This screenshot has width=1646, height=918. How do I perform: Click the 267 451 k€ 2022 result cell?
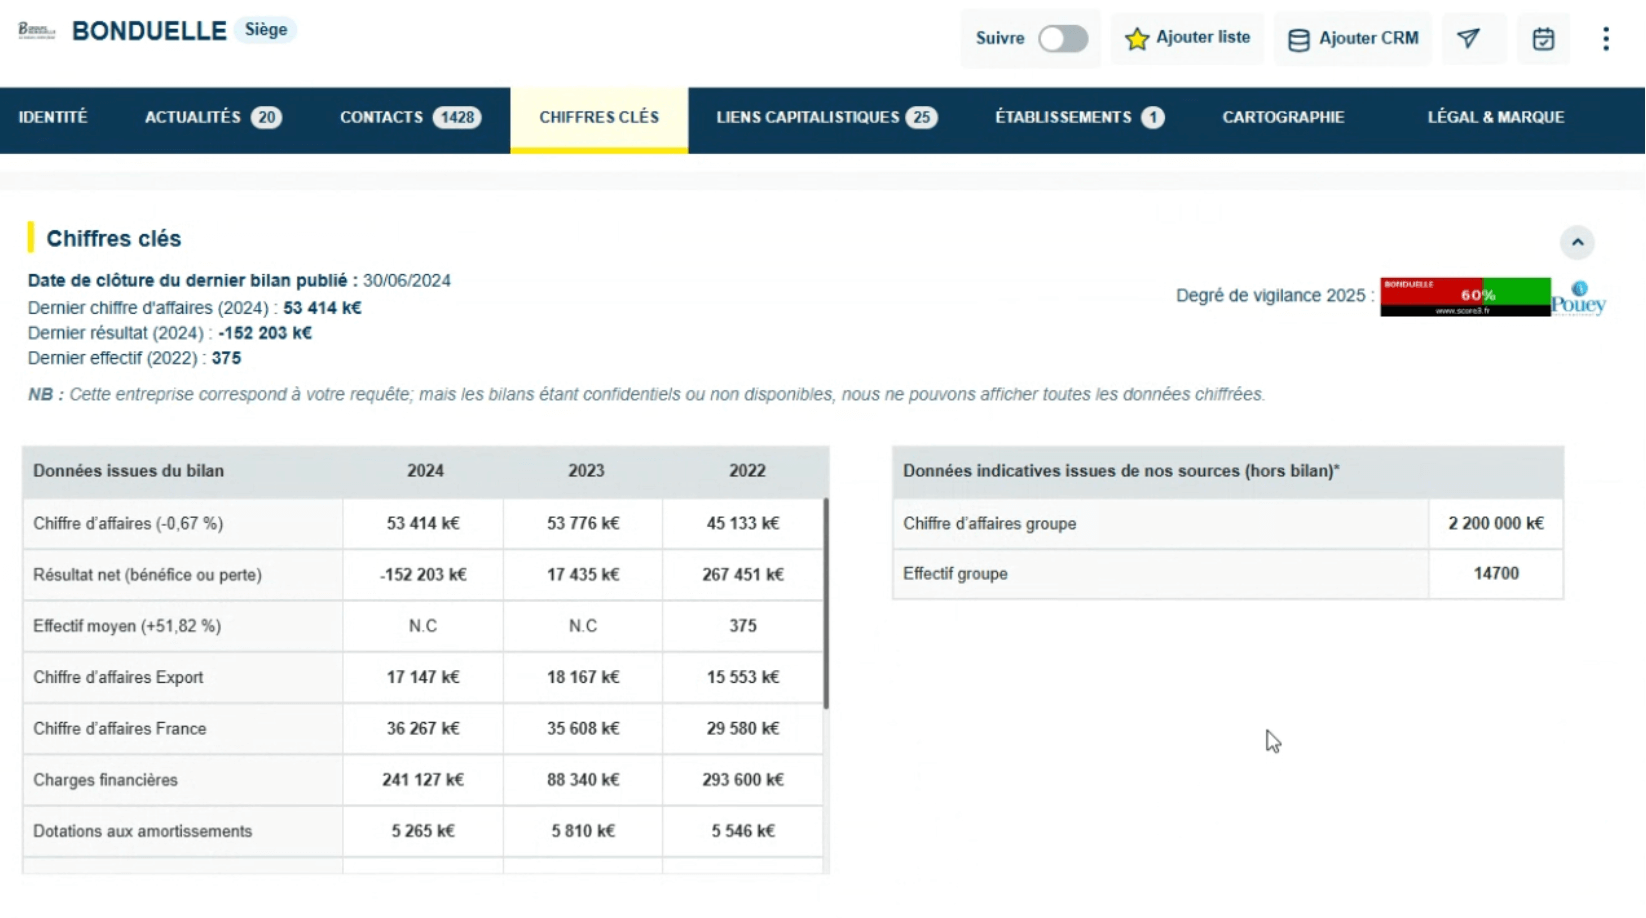pos(743,575)
